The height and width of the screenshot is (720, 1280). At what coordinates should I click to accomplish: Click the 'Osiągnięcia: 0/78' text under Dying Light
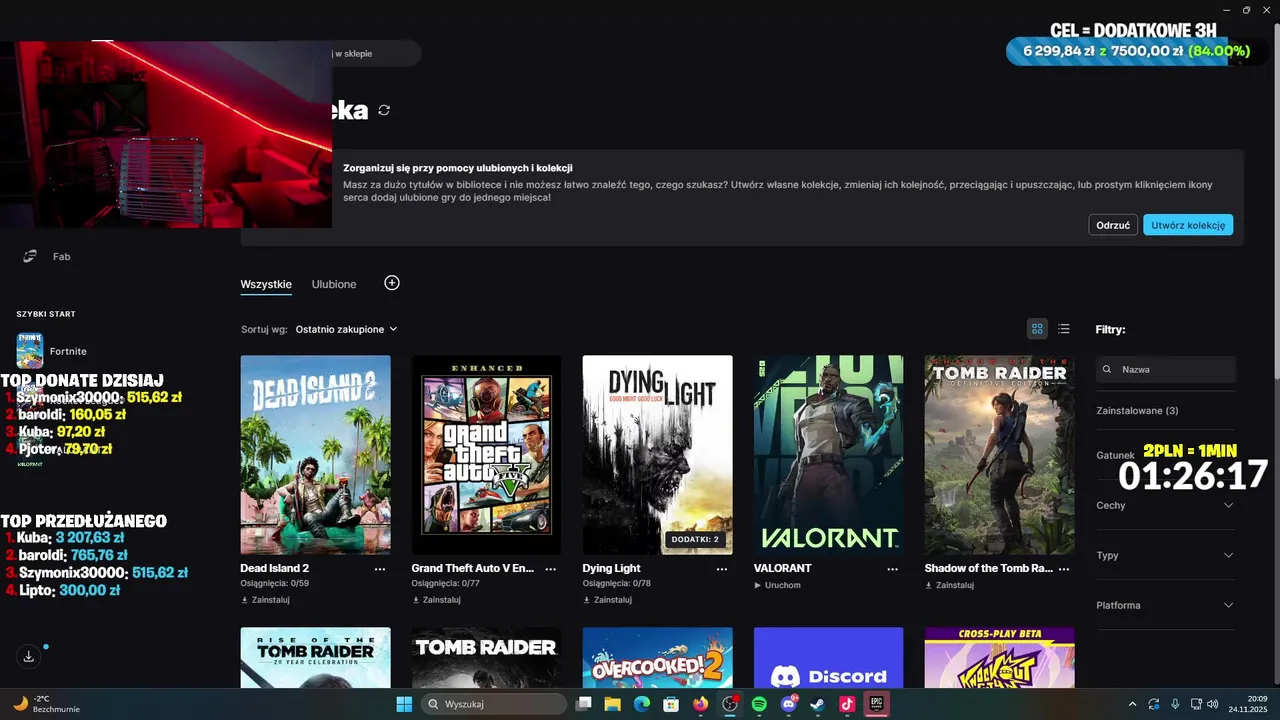coord(617,583)
